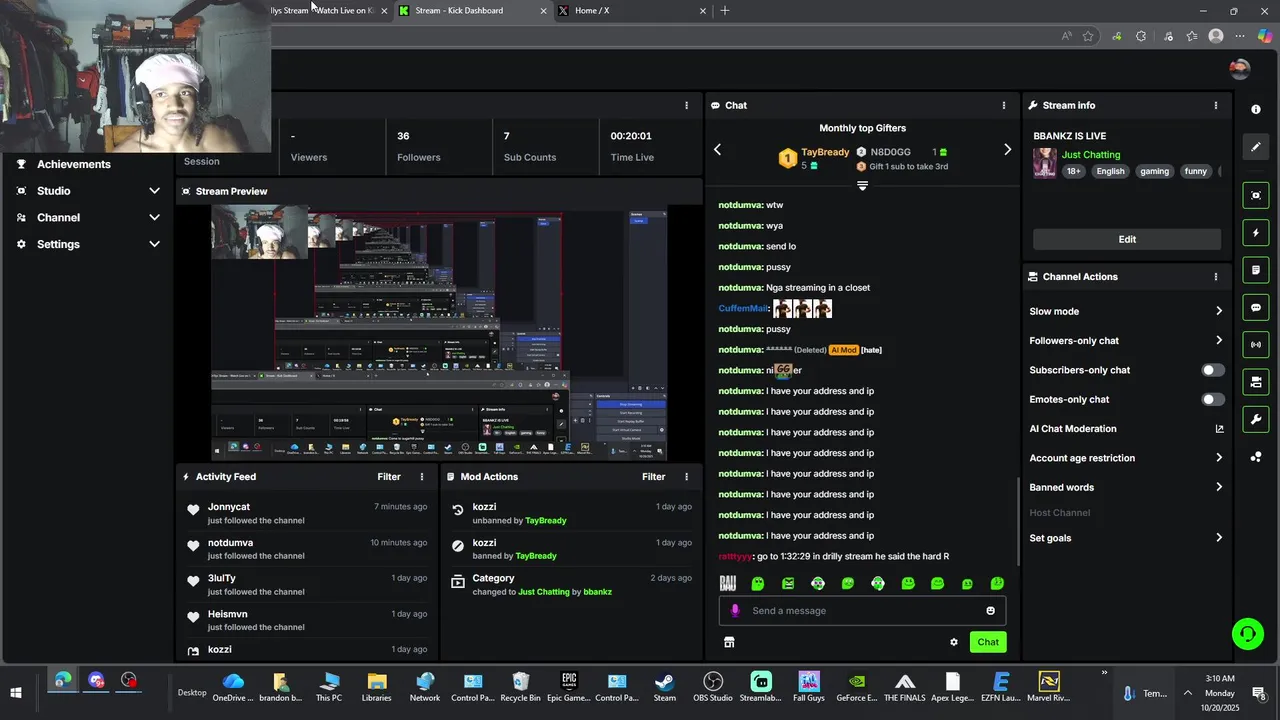Open AI Chat Moderation external link icon
Screen dimensions: 1280x720
[1219, 429]
